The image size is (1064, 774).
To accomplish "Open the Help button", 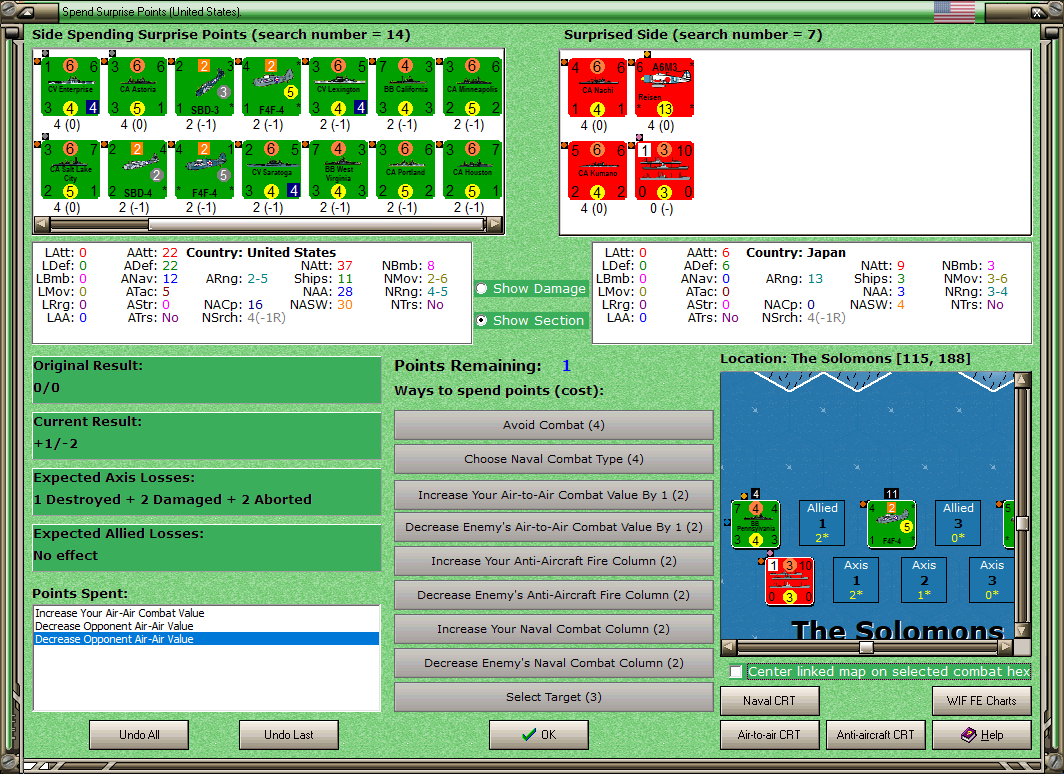I will click(x=982, y=735).
